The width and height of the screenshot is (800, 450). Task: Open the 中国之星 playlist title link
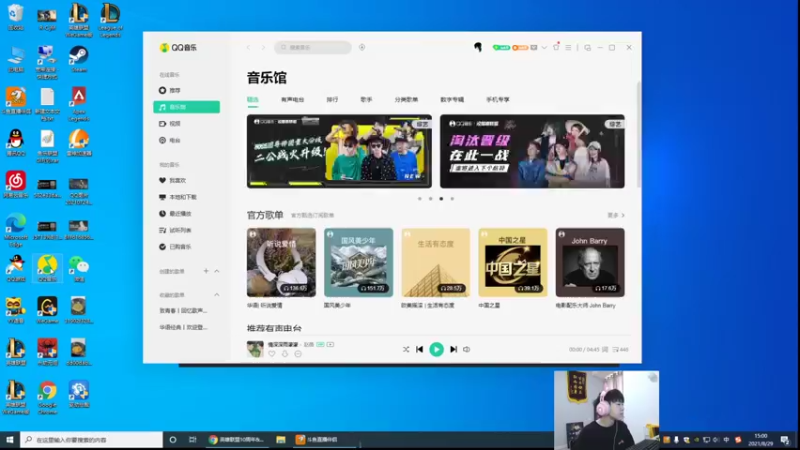(x=489, y=305)
